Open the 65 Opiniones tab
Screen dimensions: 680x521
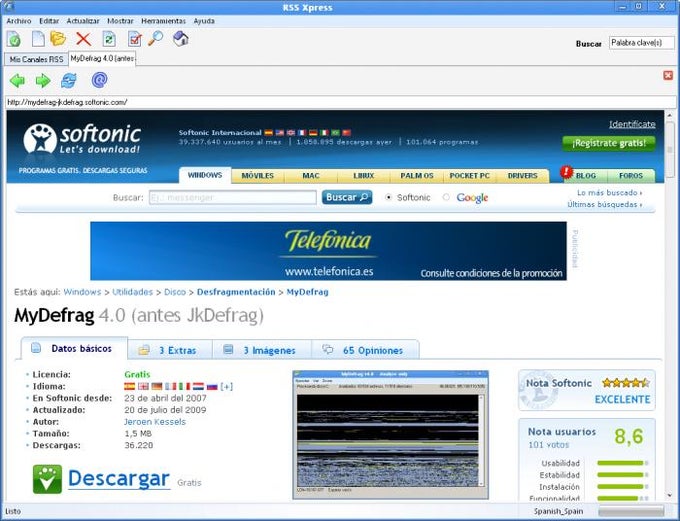coord(365,350)
